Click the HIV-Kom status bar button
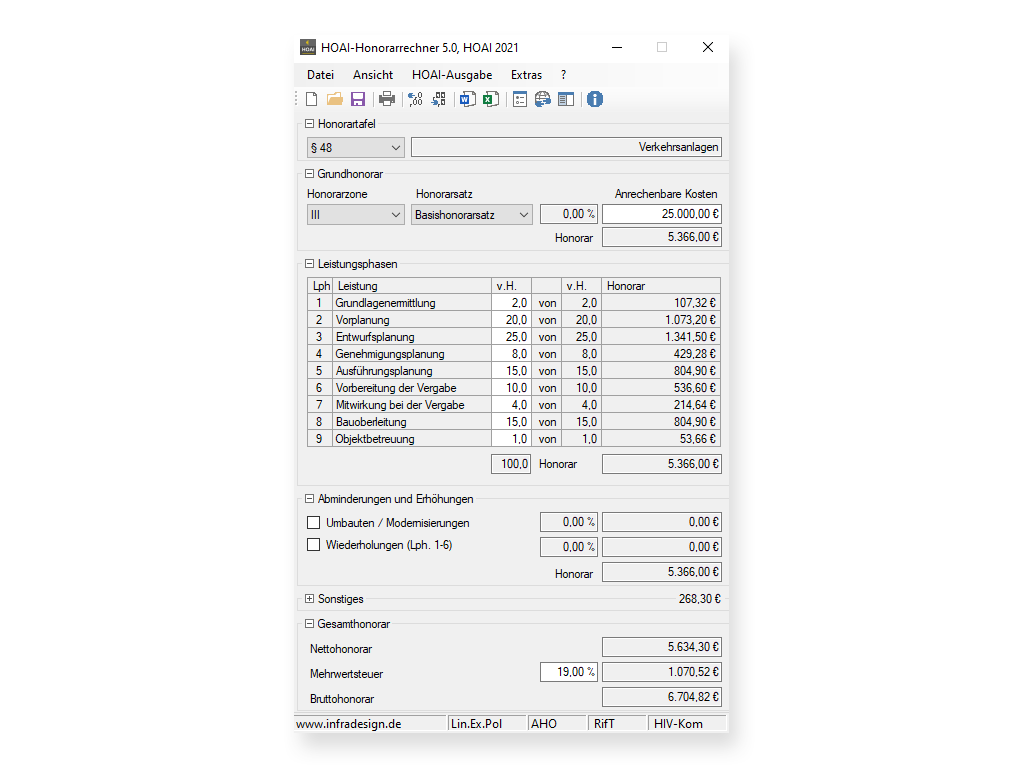This screenshot has width=1024, height=768. click(x=678, y=724)
